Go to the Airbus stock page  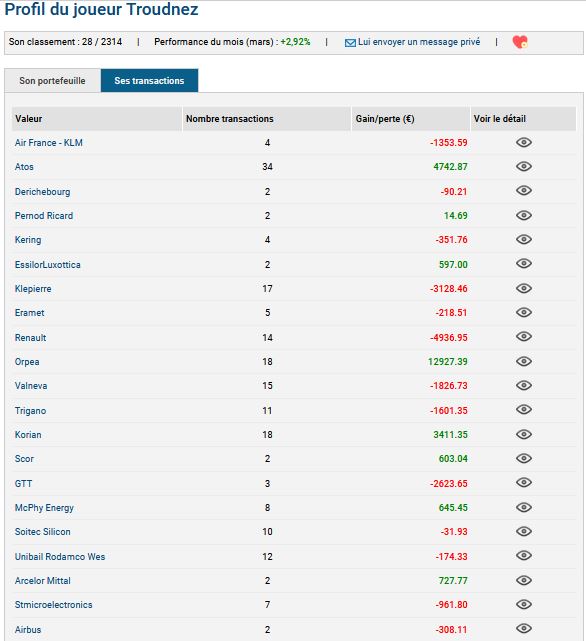tap(28, 630)
